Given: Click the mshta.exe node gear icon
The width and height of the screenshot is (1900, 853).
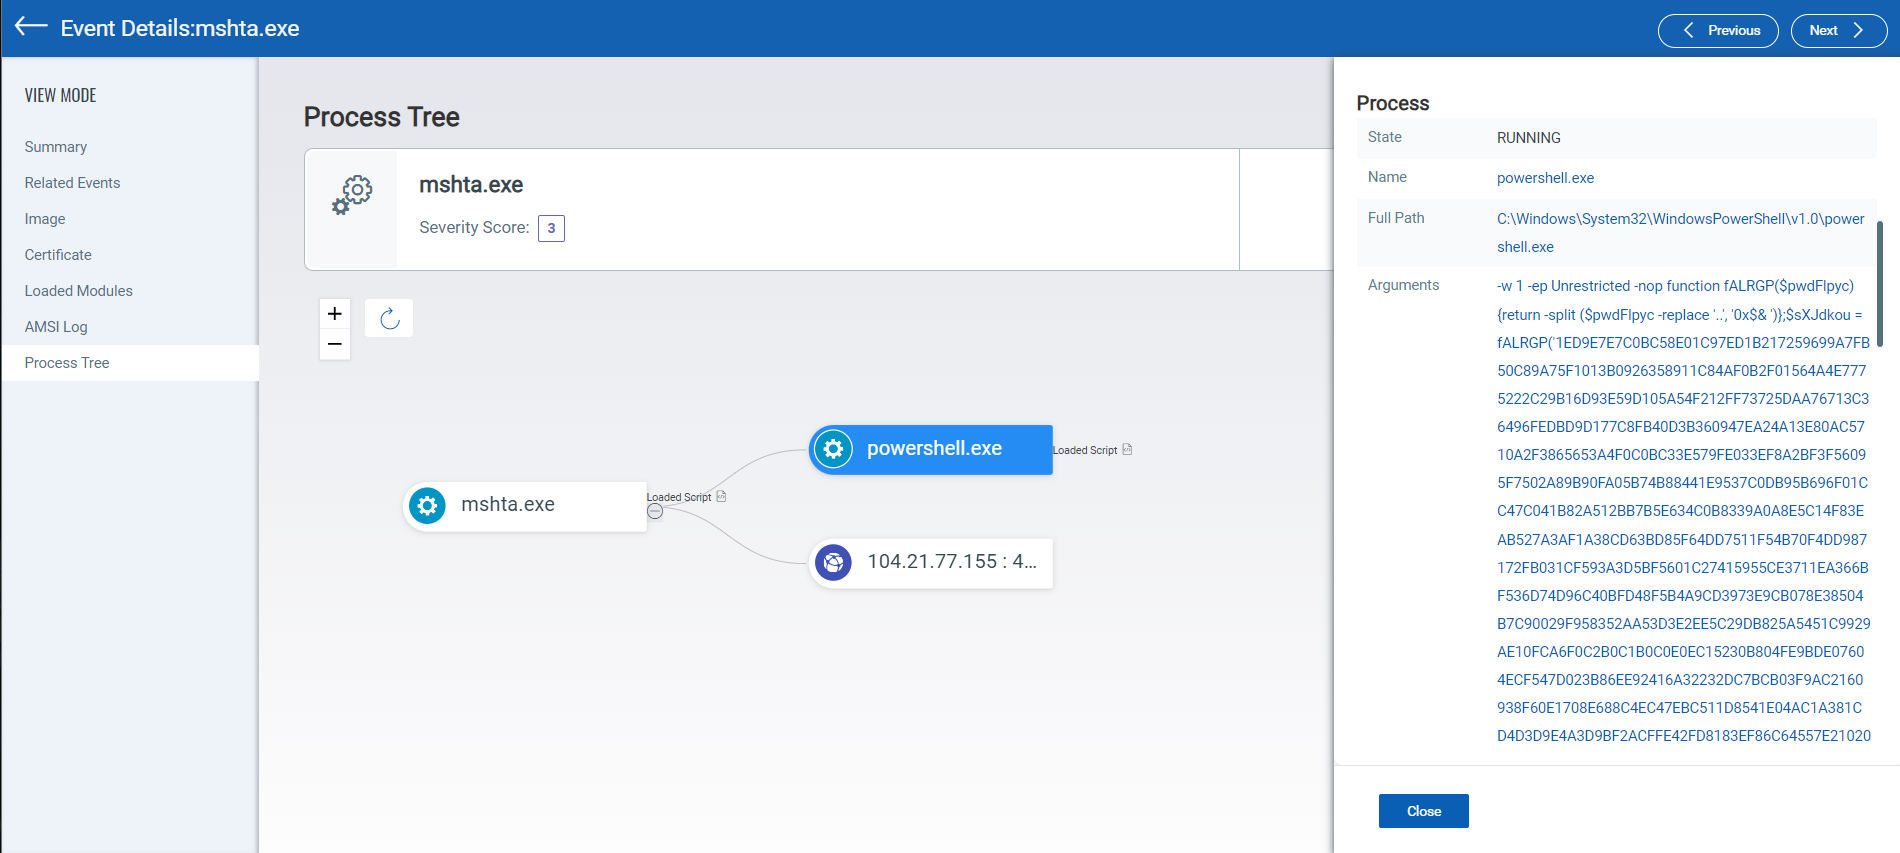Looking at the screenshot, I should (427, 505).
